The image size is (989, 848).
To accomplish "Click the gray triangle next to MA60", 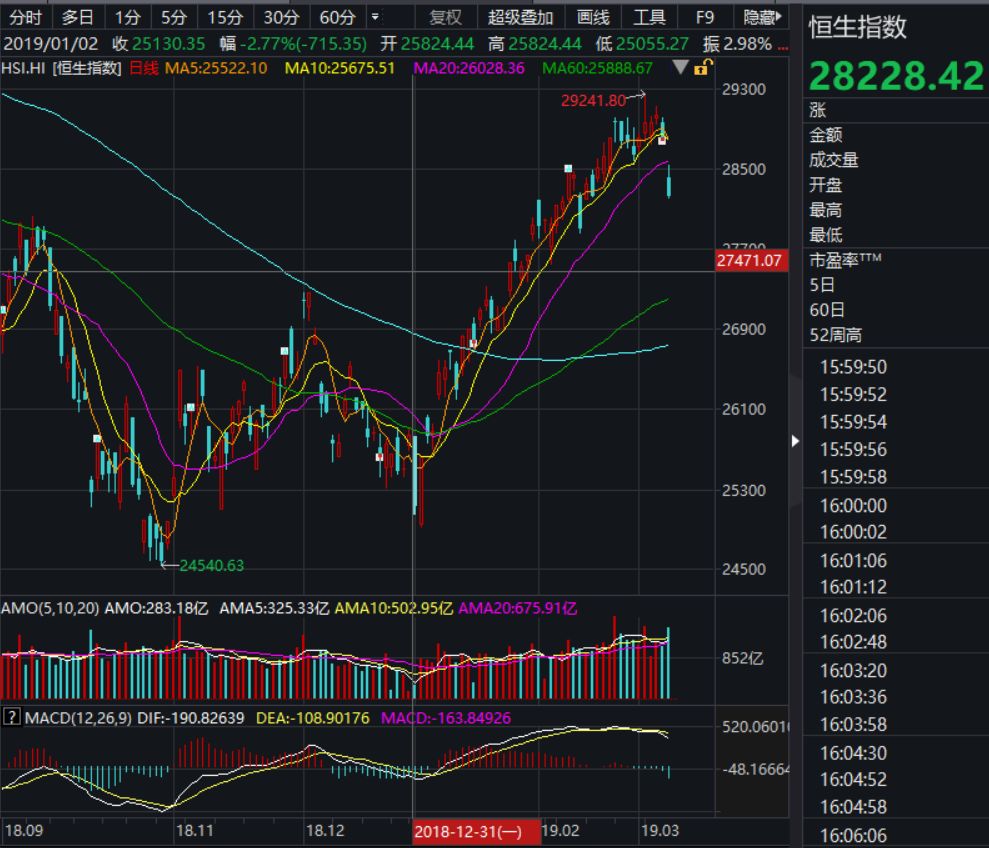I will pos(681,68).
